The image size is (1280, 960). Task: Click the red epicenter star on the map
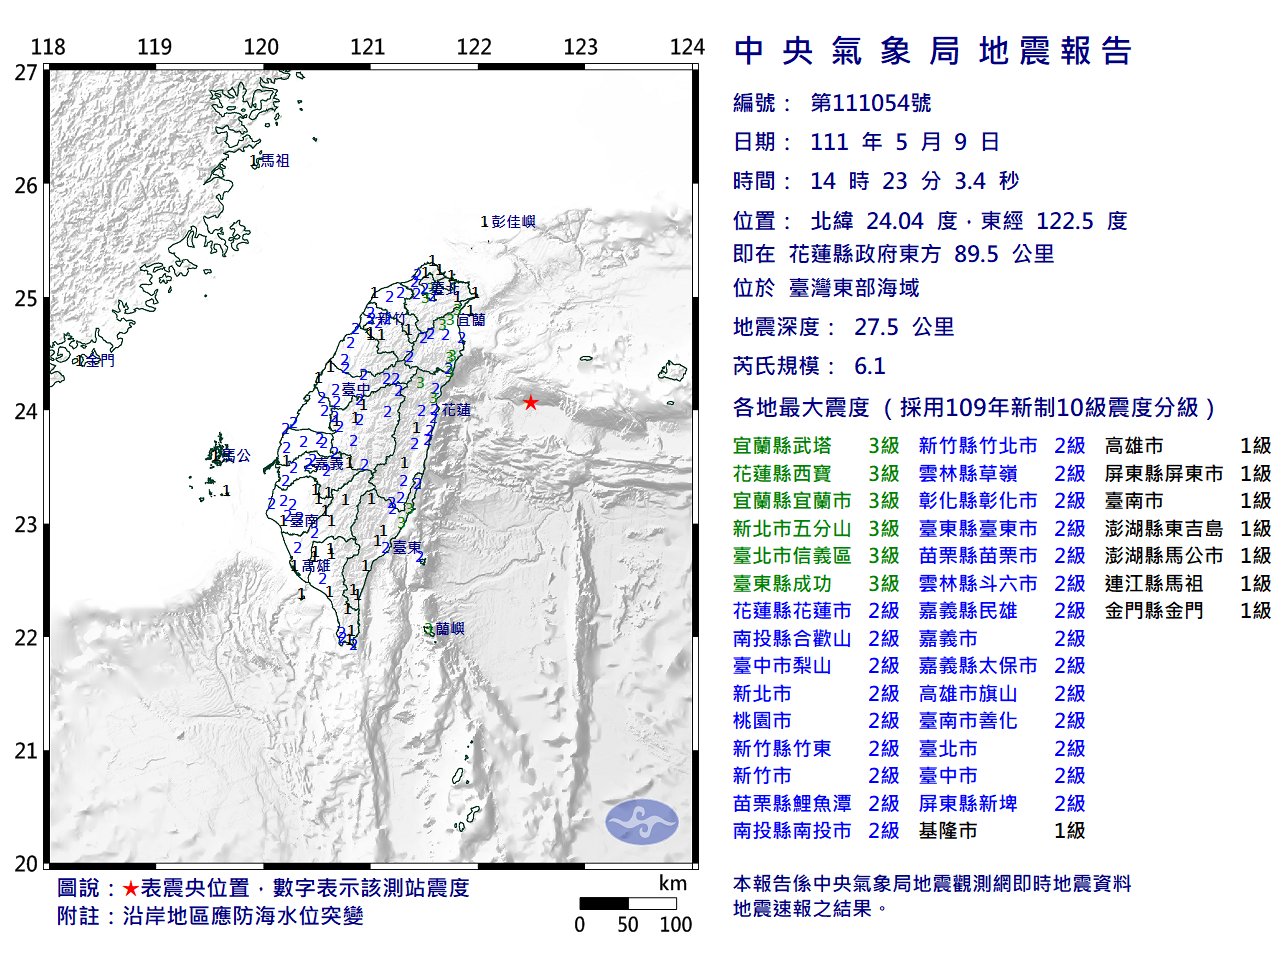(530, 402)
